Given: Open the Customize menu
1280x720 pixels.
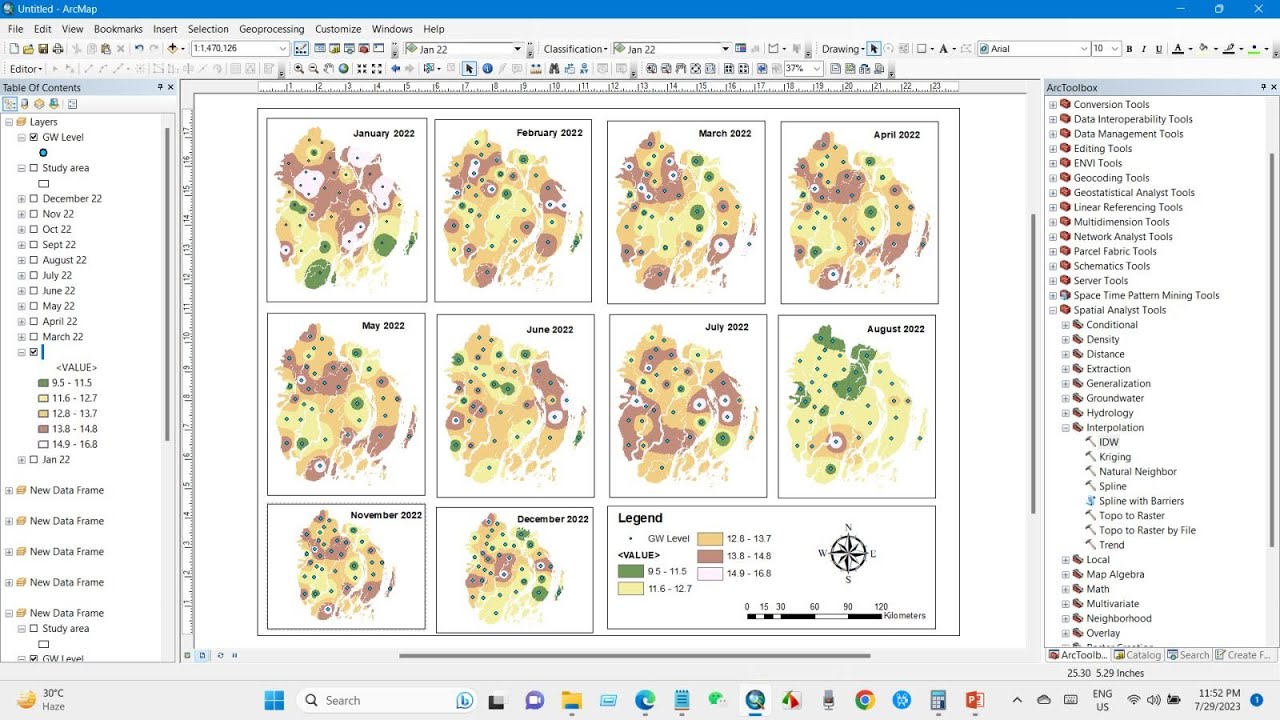Looking at the screenshot, I should point(338,29).
